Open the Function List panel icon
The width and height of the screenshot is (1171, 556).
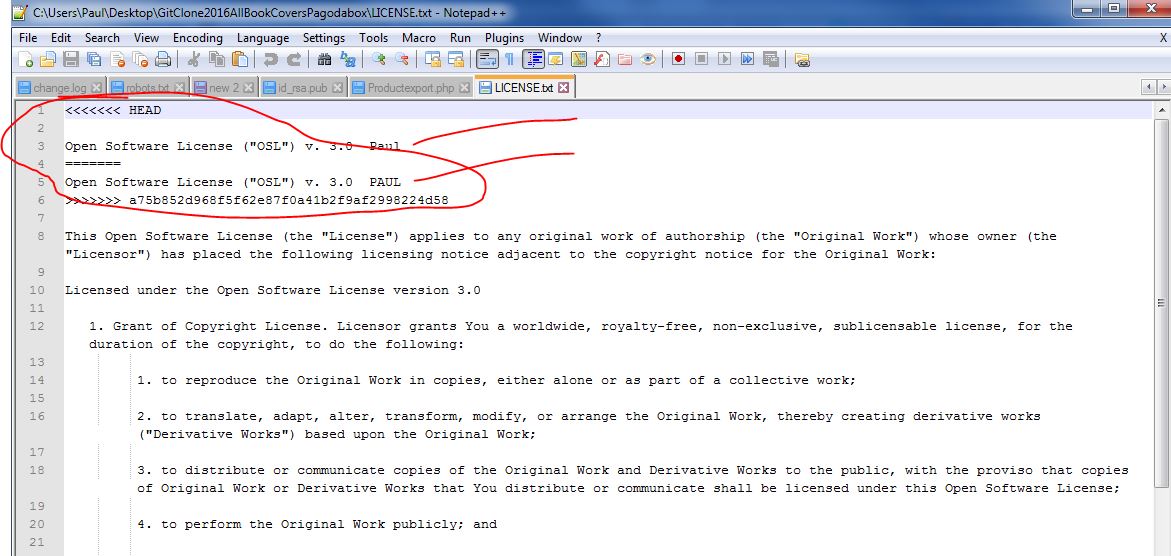(x=602, y=59)
